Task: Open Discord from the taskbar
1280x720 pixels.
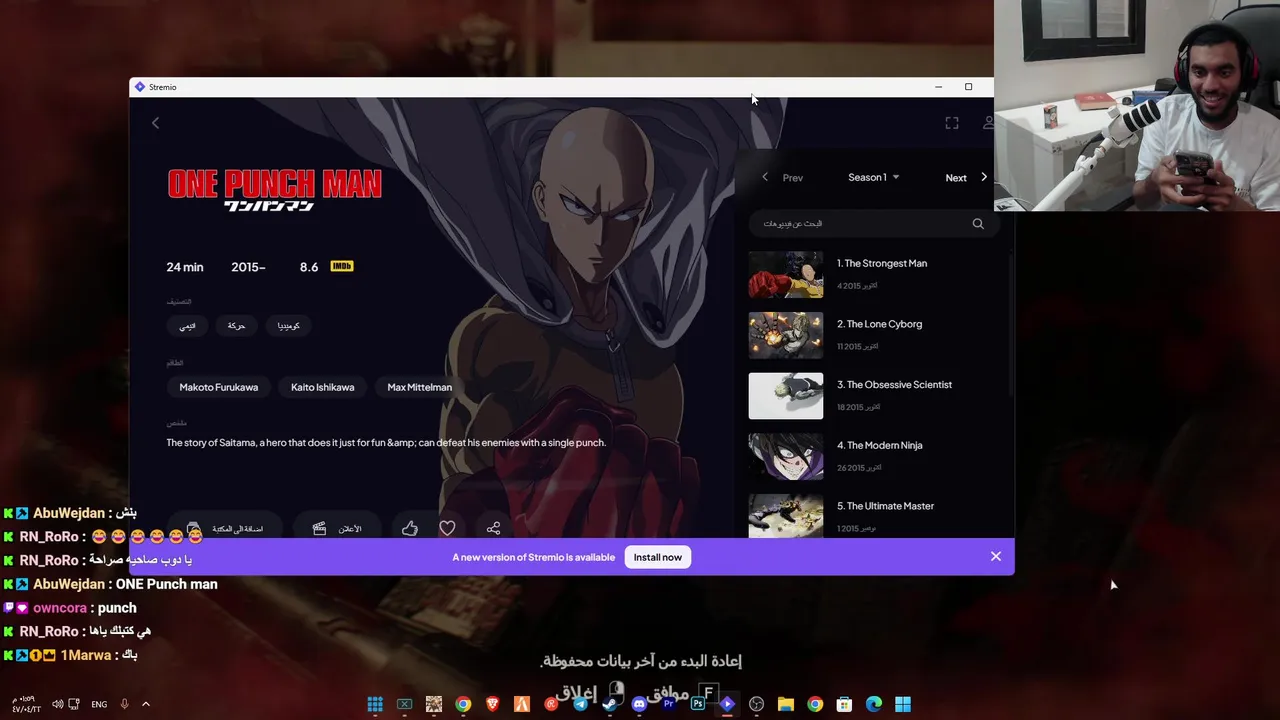Action: click(x=639, y=704)
